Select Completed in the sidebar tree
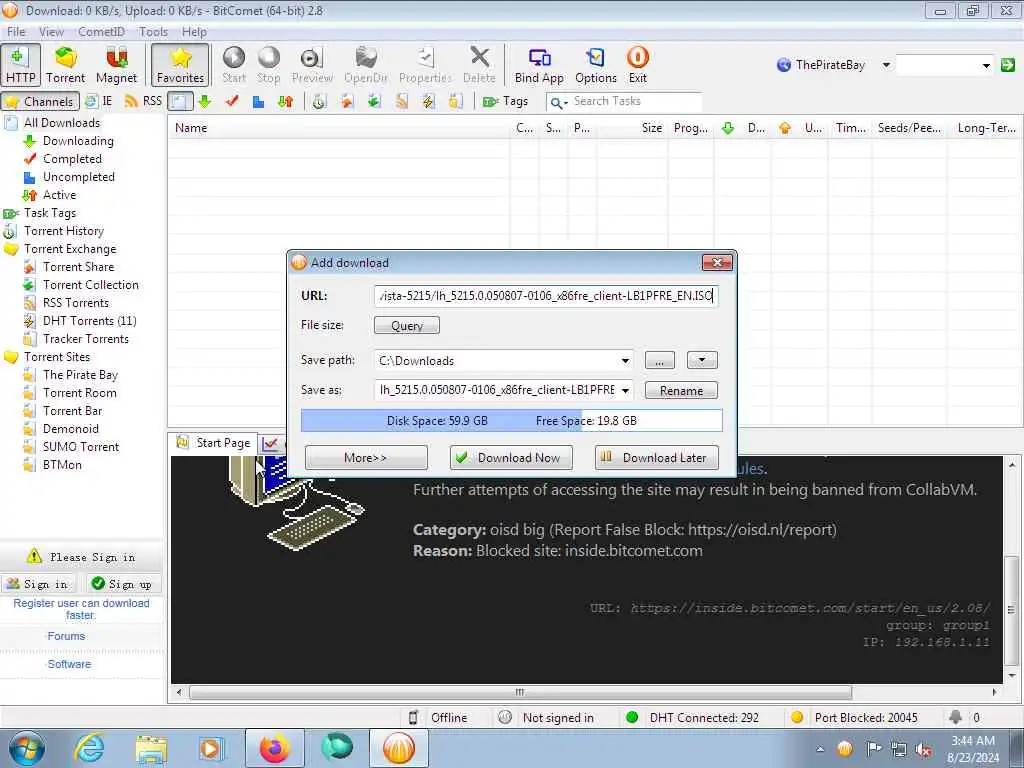Screen dimensions: 1024x768 (x=72, y=159)
